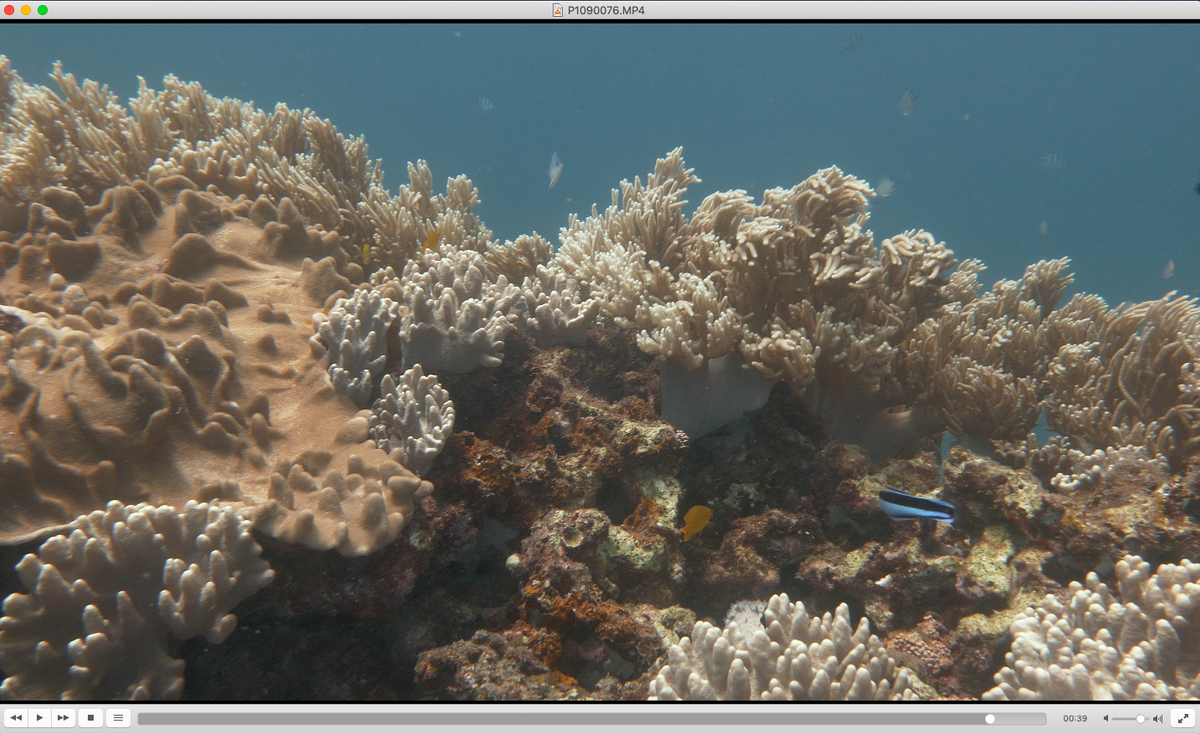Stop the video playback
This screenshot has height=734, width=1200.
click(x=90, y=718)
